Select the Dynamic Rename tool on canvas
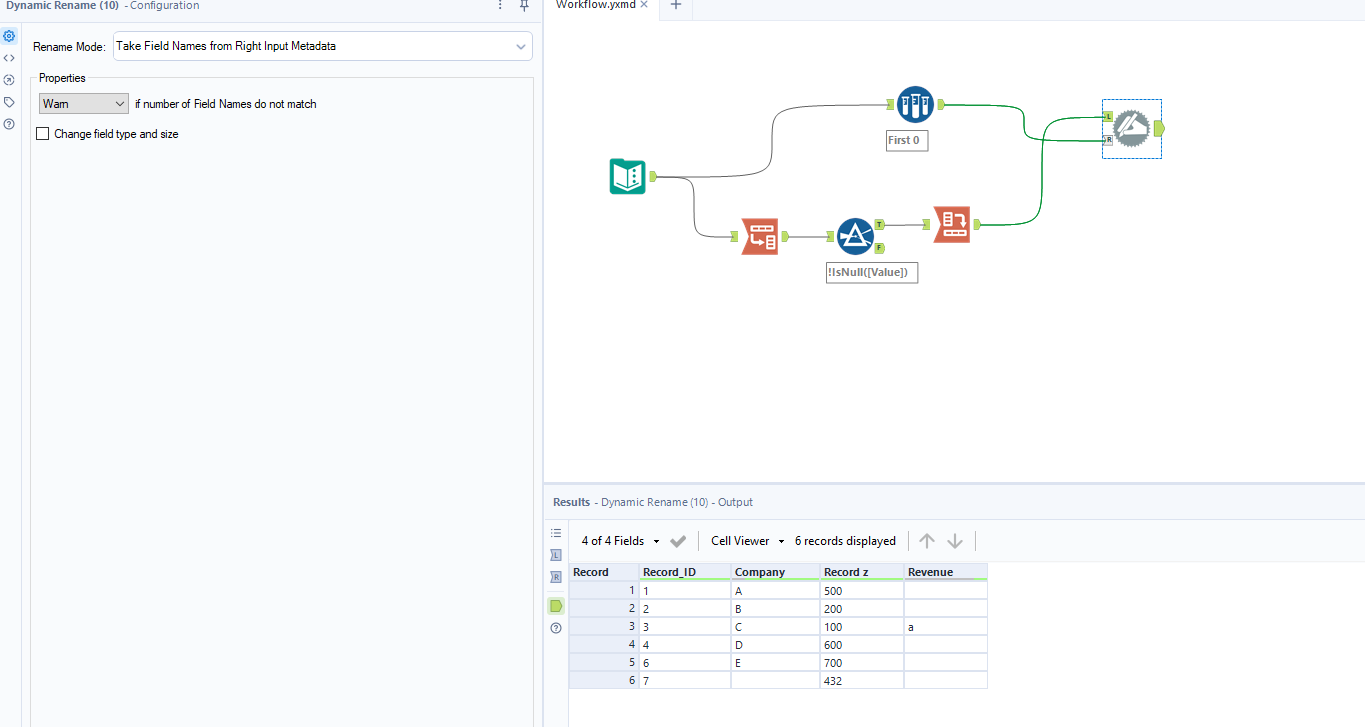Viewport: 1365px width, 727px height. coord(1131,128)
